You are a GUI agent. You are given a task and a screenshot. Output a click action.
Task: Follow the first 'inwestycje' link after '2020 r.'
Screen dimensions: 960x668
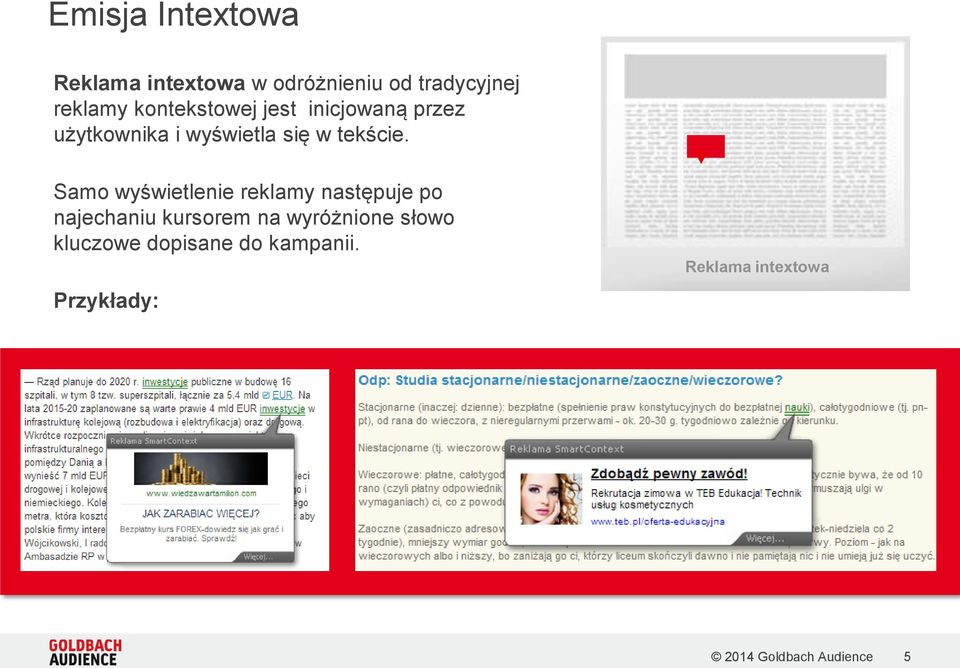coord(165,382)
